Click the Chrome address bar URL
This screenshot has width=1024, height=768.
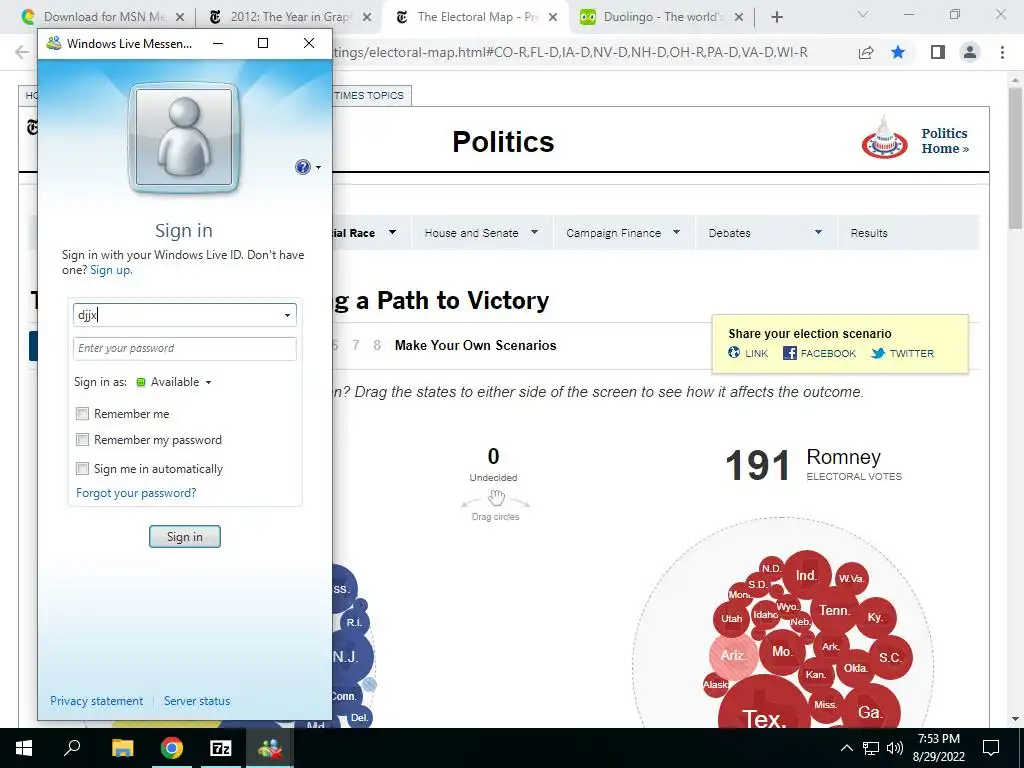click(x=570, y=52)
